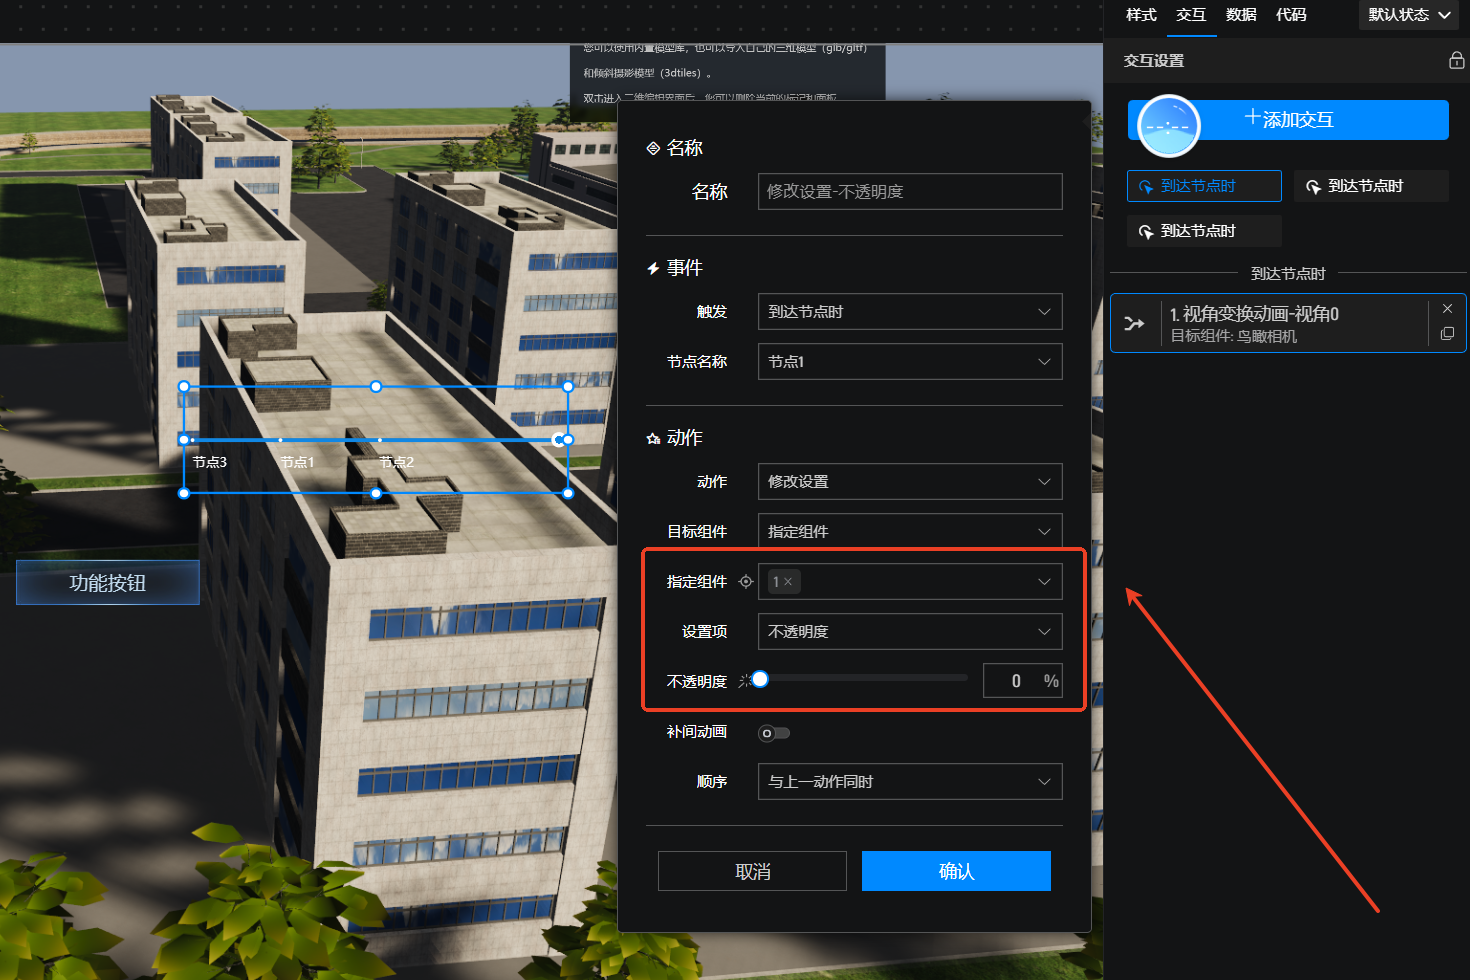1470x980 pixels.
Task: Open the 顺序 dropdown showing 与上一动作同时
Action: [x=908, y=782]
